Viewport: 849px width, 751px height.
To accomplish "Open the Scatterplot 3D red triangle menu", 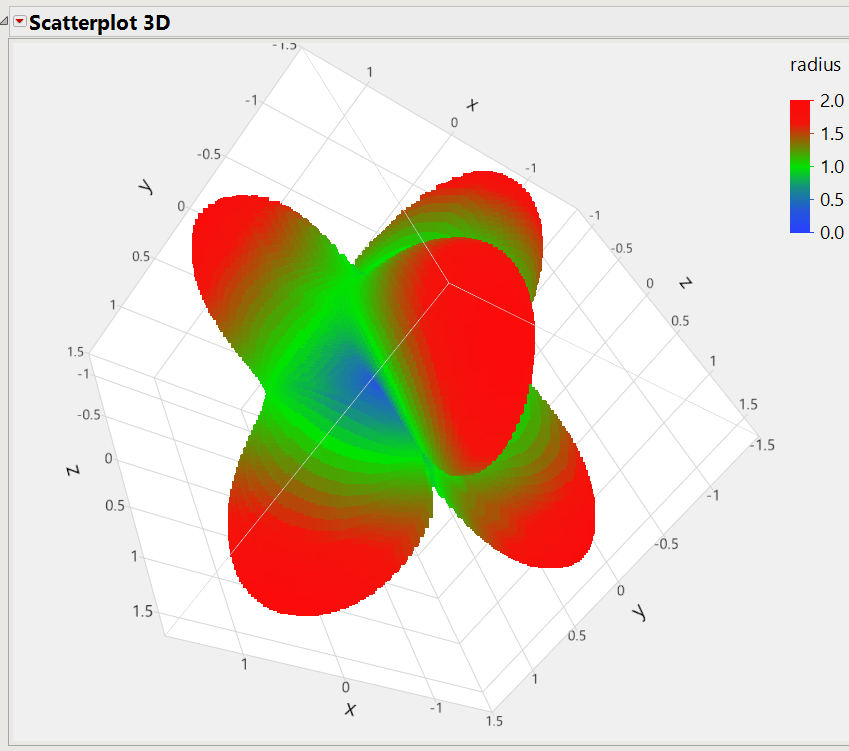I will [17, 21].
